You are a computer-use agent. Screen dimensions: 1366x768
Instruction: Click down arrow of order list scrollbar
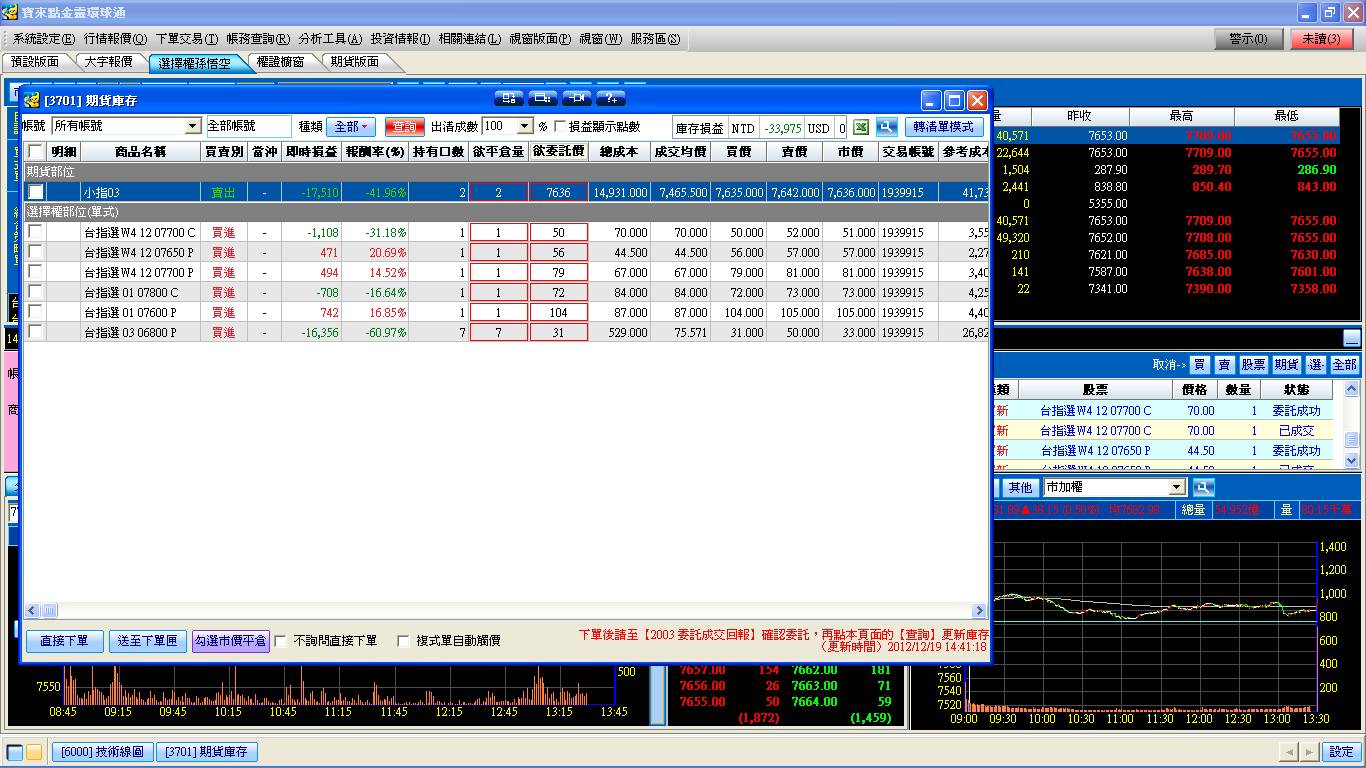[x=1352, y=460]
